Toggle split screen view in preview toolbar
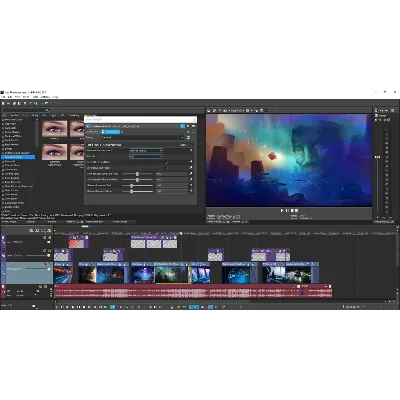This screenshot has width=400, height=400. pos(226,110)
